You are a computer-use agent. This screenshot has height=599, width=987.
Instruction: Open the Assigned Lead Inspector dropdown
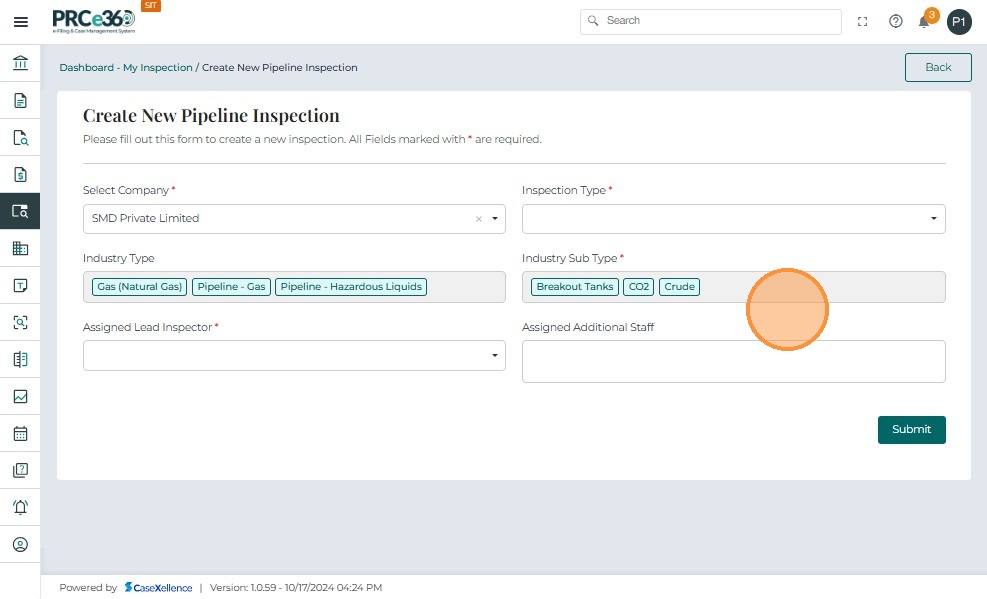click(294, 355)
